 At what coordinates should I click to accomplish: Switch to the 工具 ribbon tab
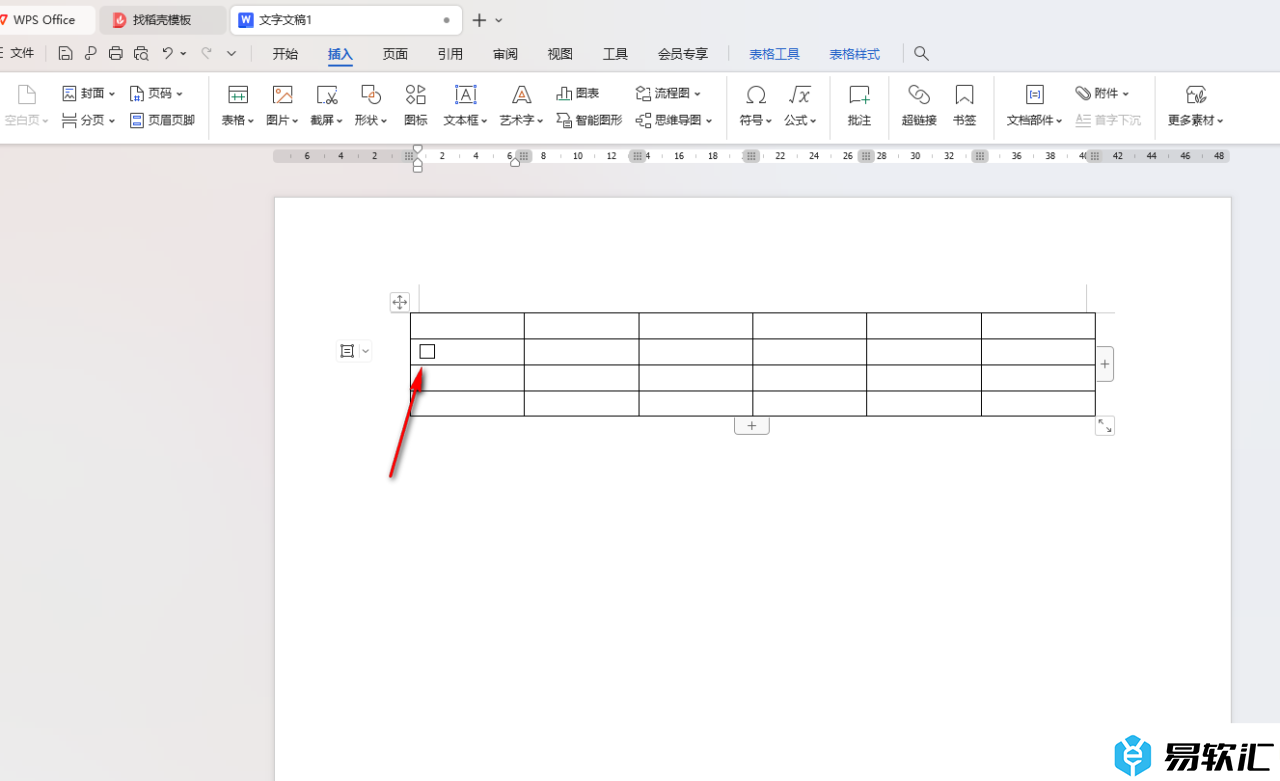pos(615,54)
